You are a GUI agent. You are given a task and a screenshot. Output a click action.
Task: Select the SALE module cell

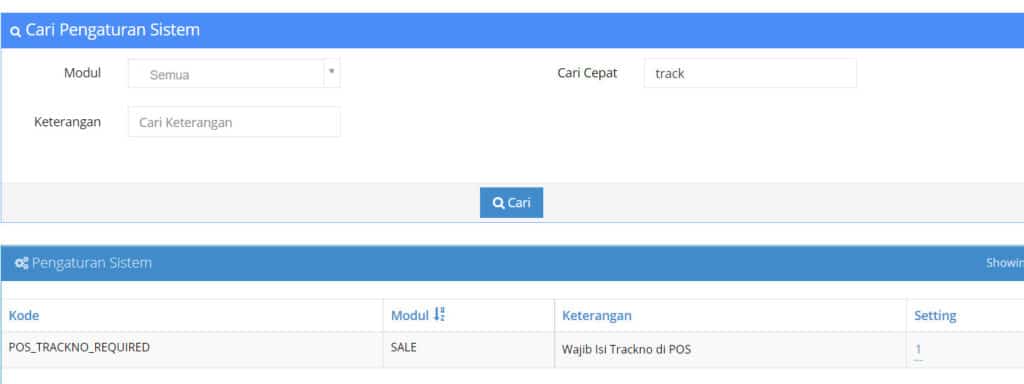click(404, 347)
